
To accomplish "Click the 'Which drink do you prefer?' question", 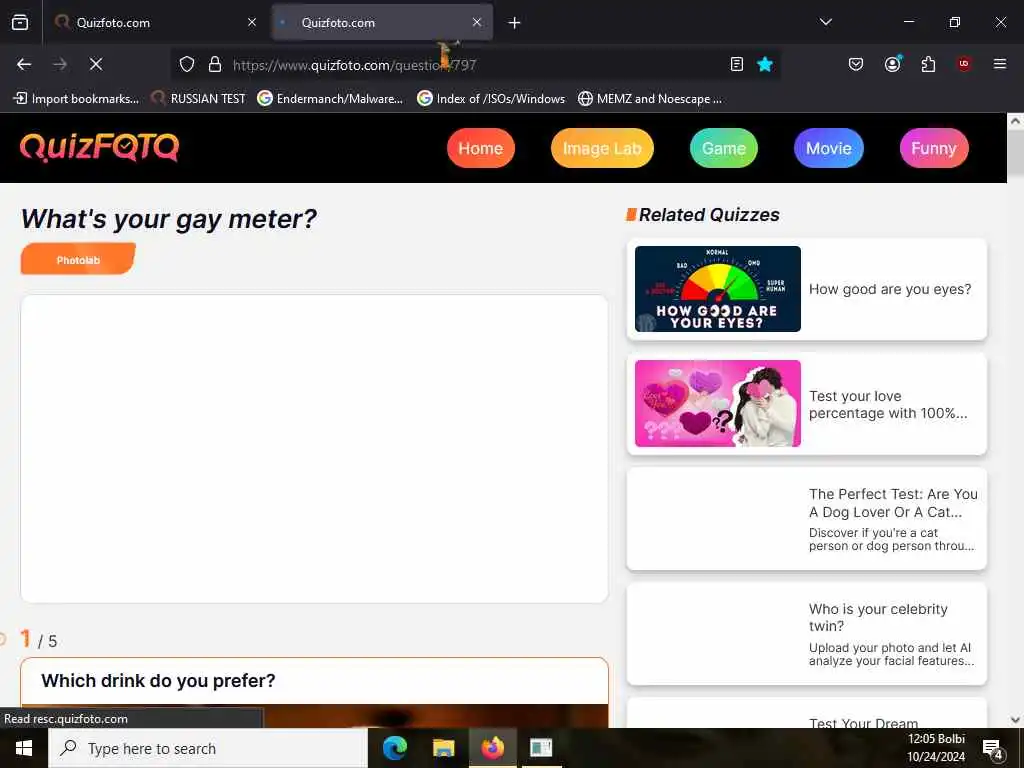I will (x=158, y=680).
